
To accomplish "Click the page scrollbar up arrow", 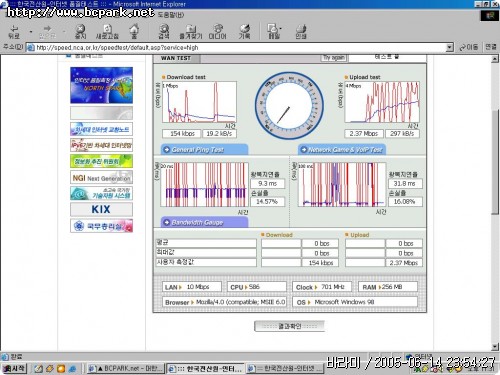I will click(495, 59).
